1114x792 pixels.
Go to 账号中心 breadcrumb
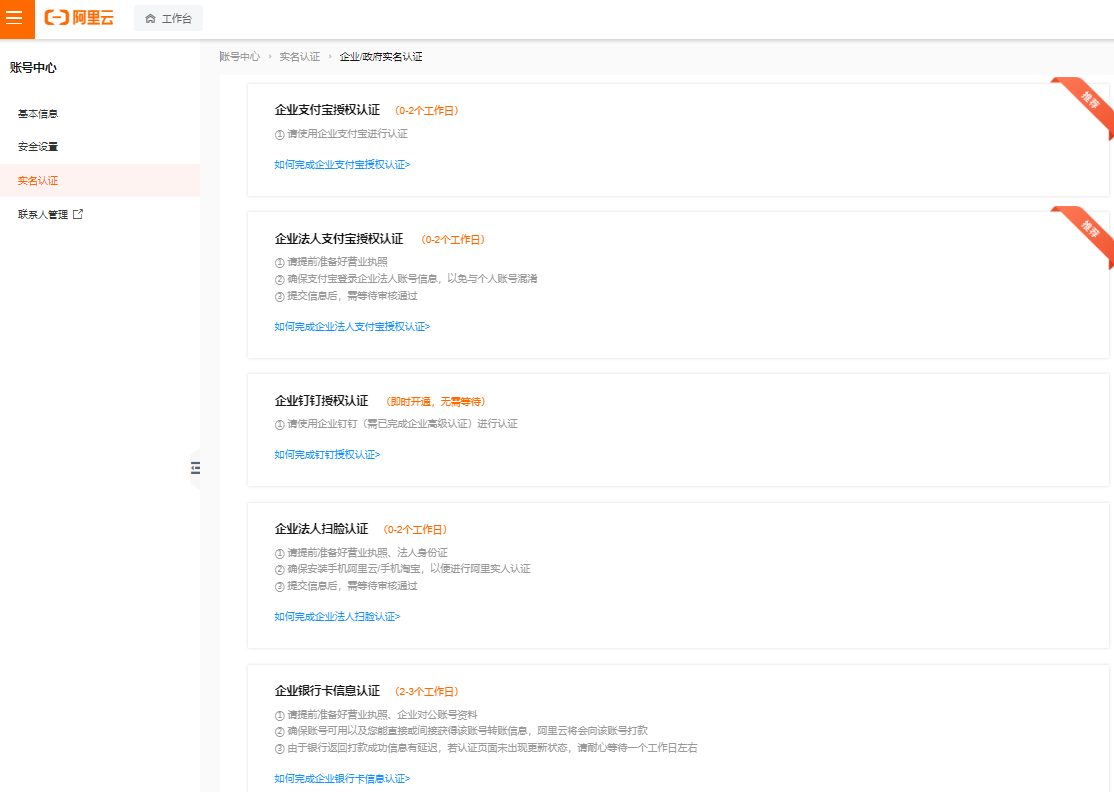pyautogui.click(x=240, y=57)
